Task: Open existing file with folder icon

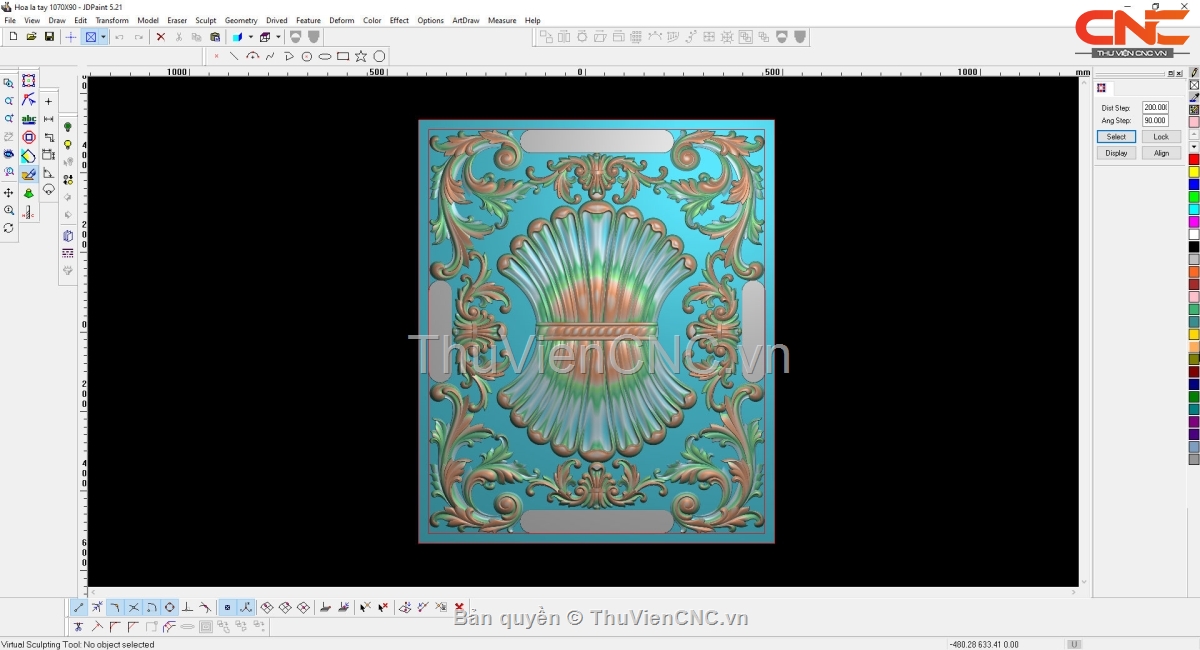Action: point(31,37)
